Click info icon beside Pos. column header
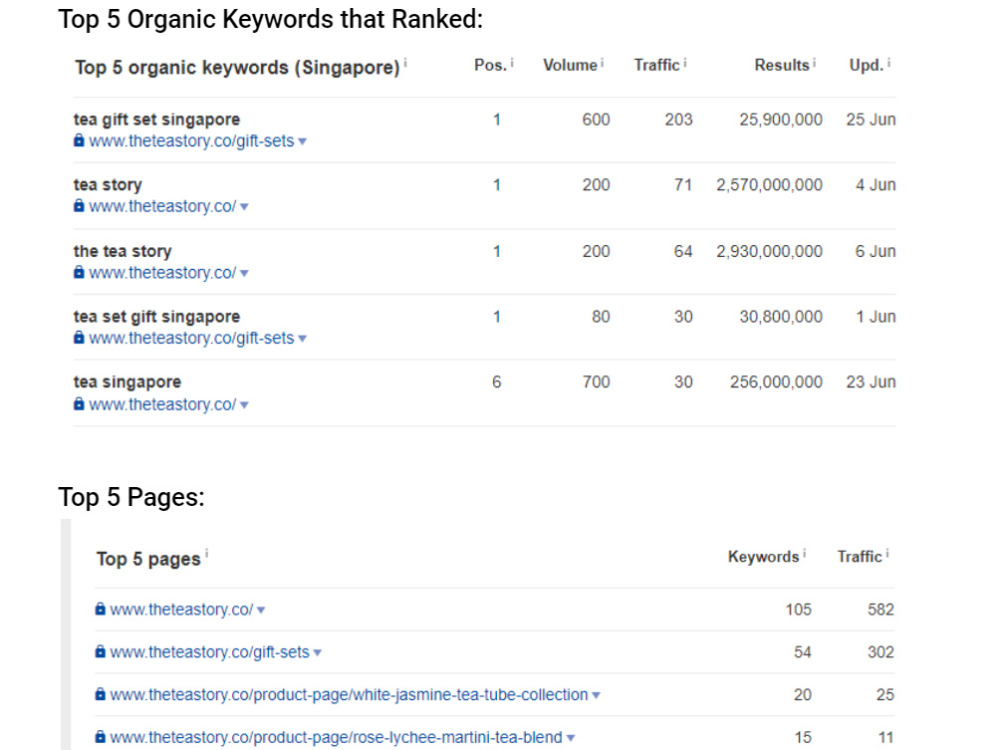 pyautogui.click(x=512, y=62)
